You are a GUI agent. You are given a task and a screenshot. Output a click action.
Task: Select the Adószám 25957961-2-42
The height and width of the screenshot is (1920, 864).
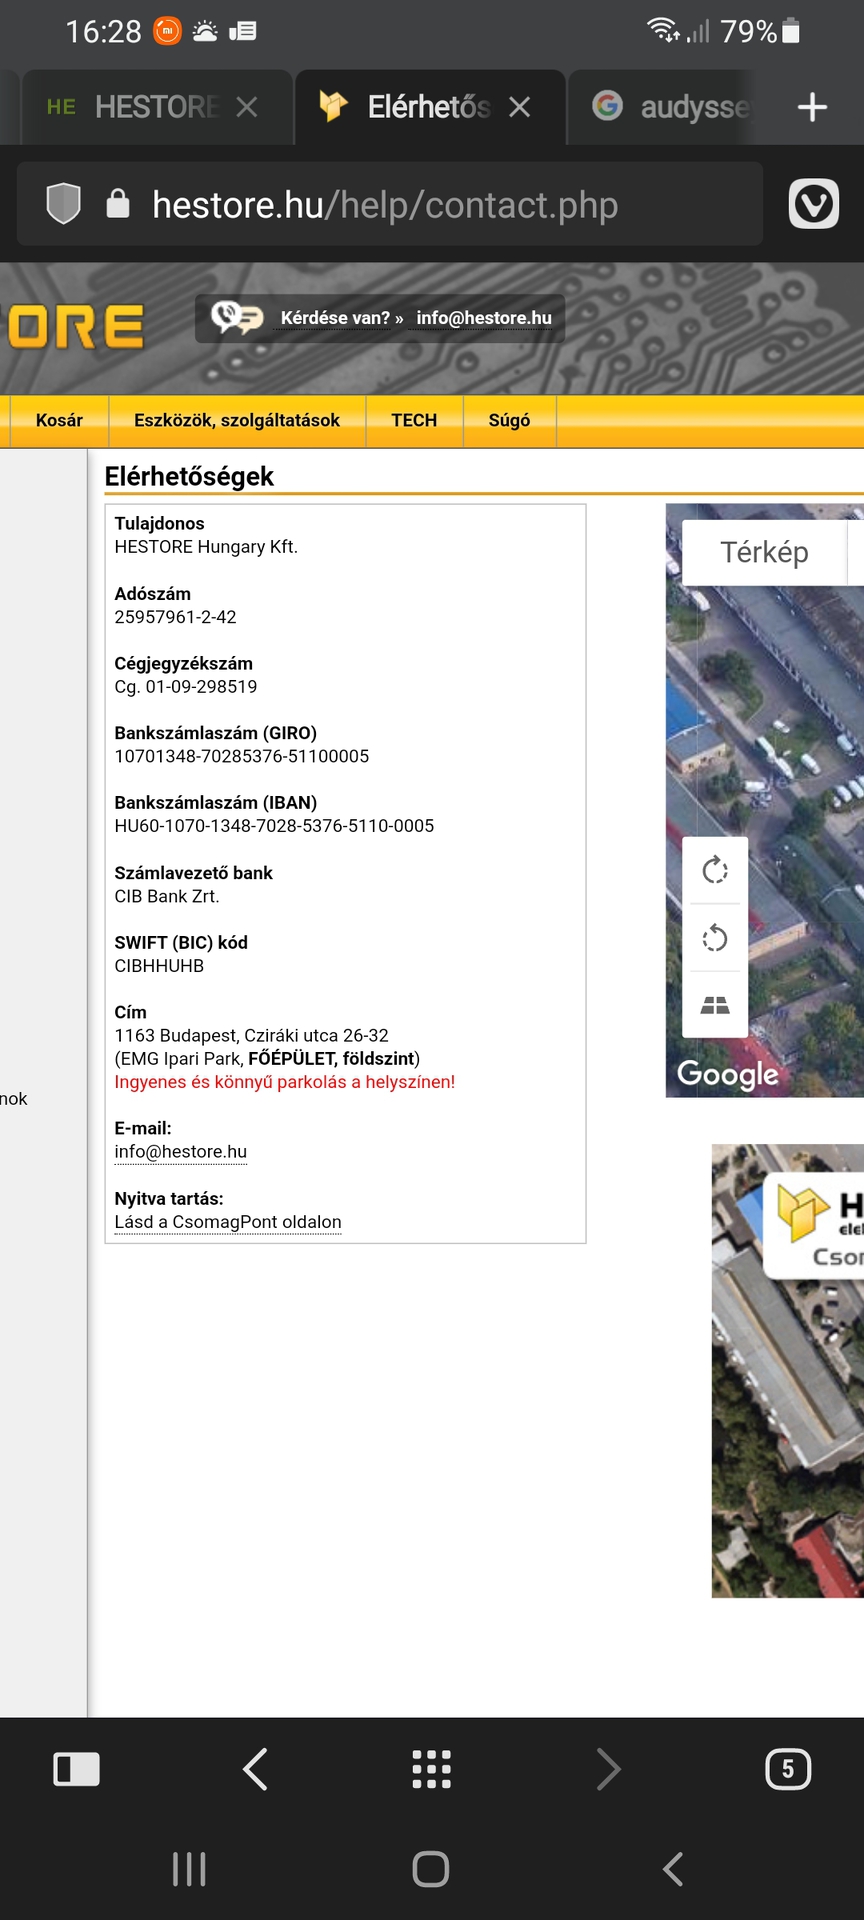pyautogui.click(x=175, y=617)
